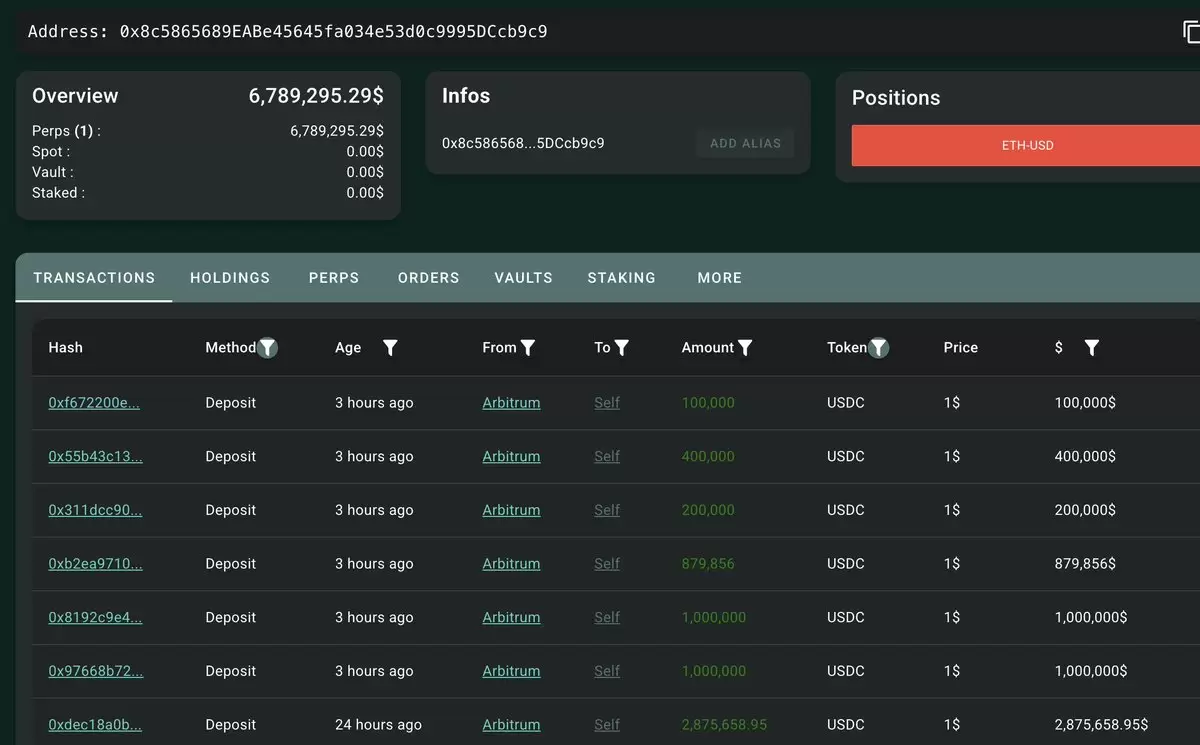Viewport: 1200px width, 745px height.
Task: Click the Vault label in Overview
Action: pos(53,172)
